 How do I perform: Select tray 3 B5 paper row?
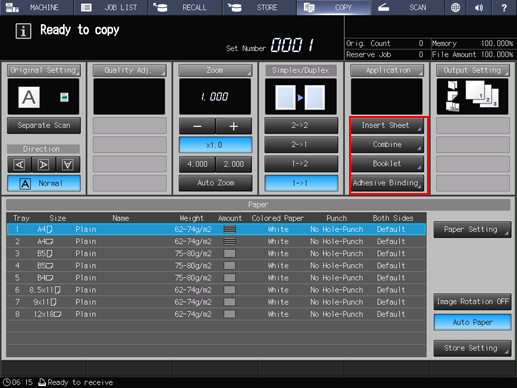tap(216, 254)
